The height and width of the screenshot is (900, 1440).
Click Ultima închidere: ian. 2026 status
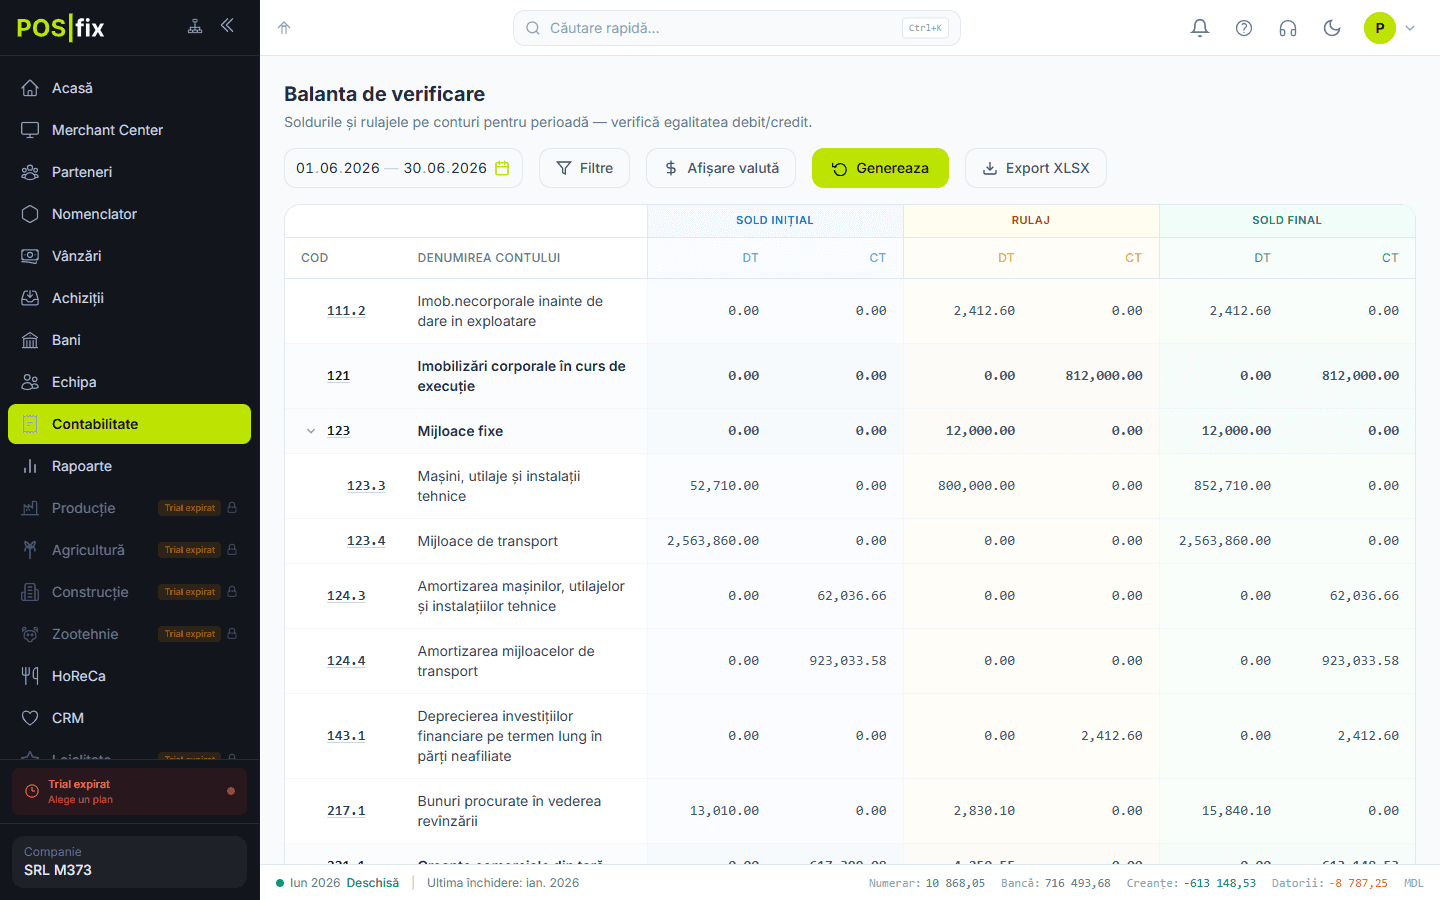tap(503, 883)
